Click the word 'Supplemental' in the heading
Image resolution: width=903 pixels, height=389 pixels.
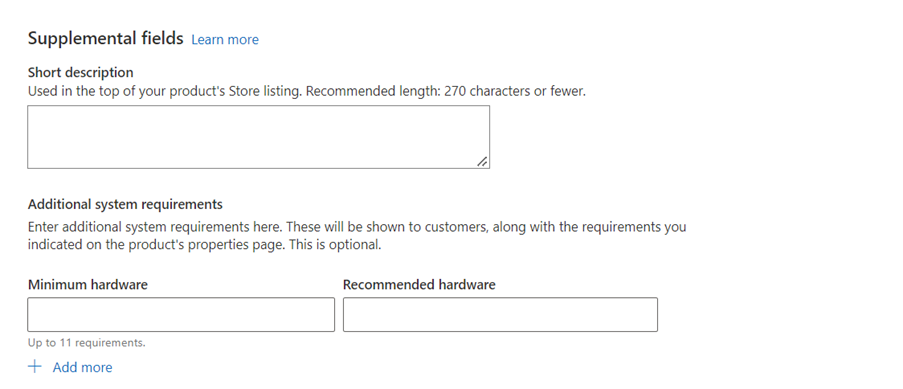[72, 39]
